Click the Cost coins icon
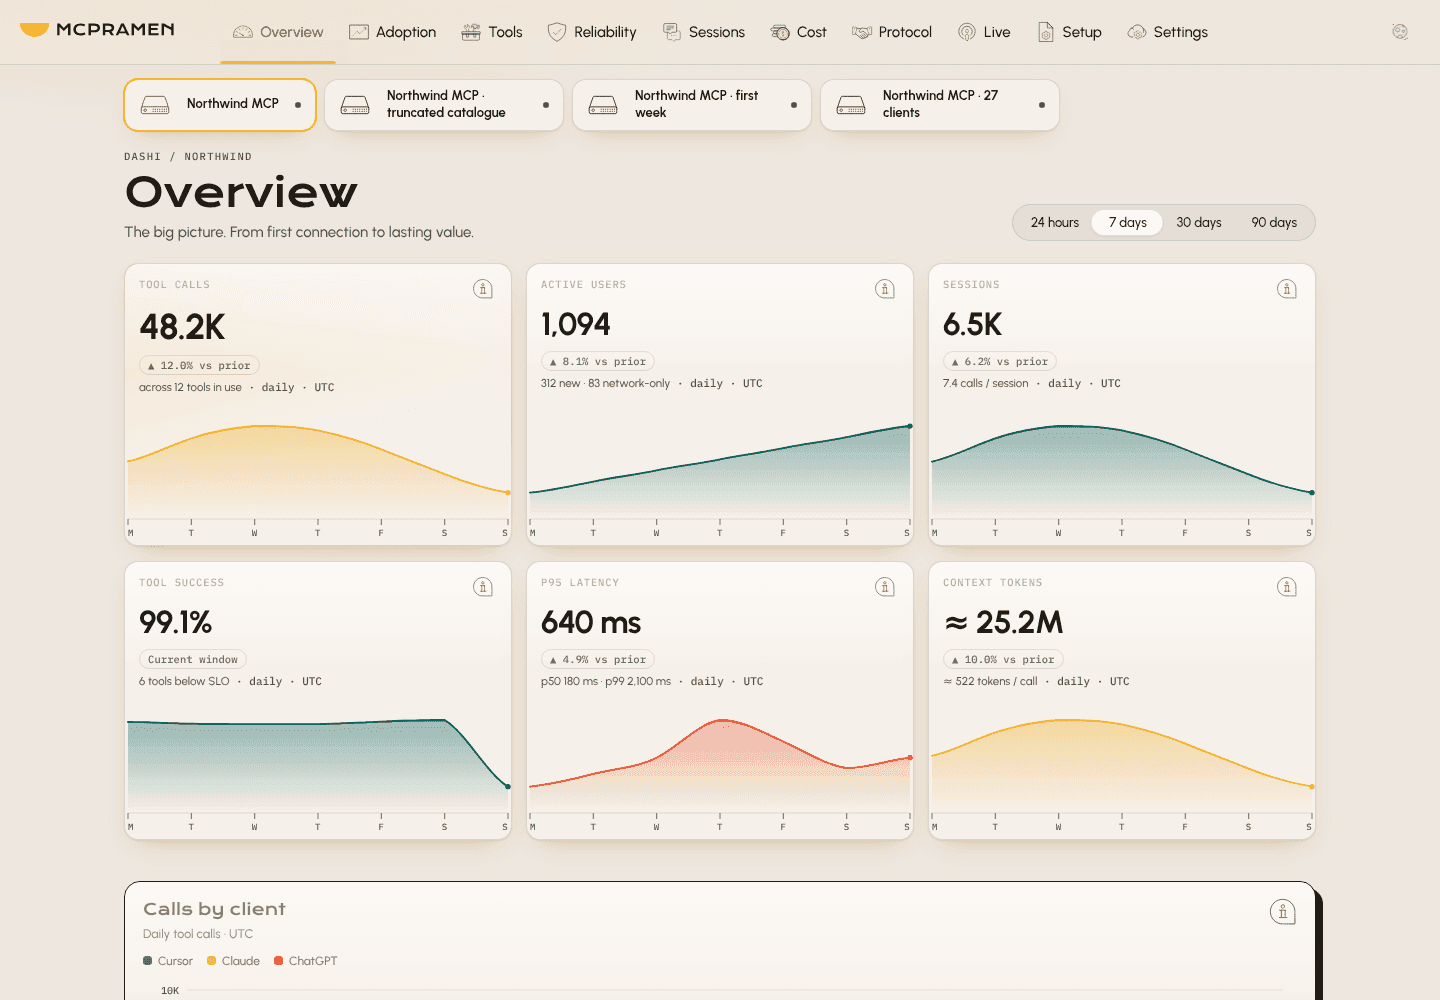Screen dimensions: 1440x1000 (x=780, y=32)
